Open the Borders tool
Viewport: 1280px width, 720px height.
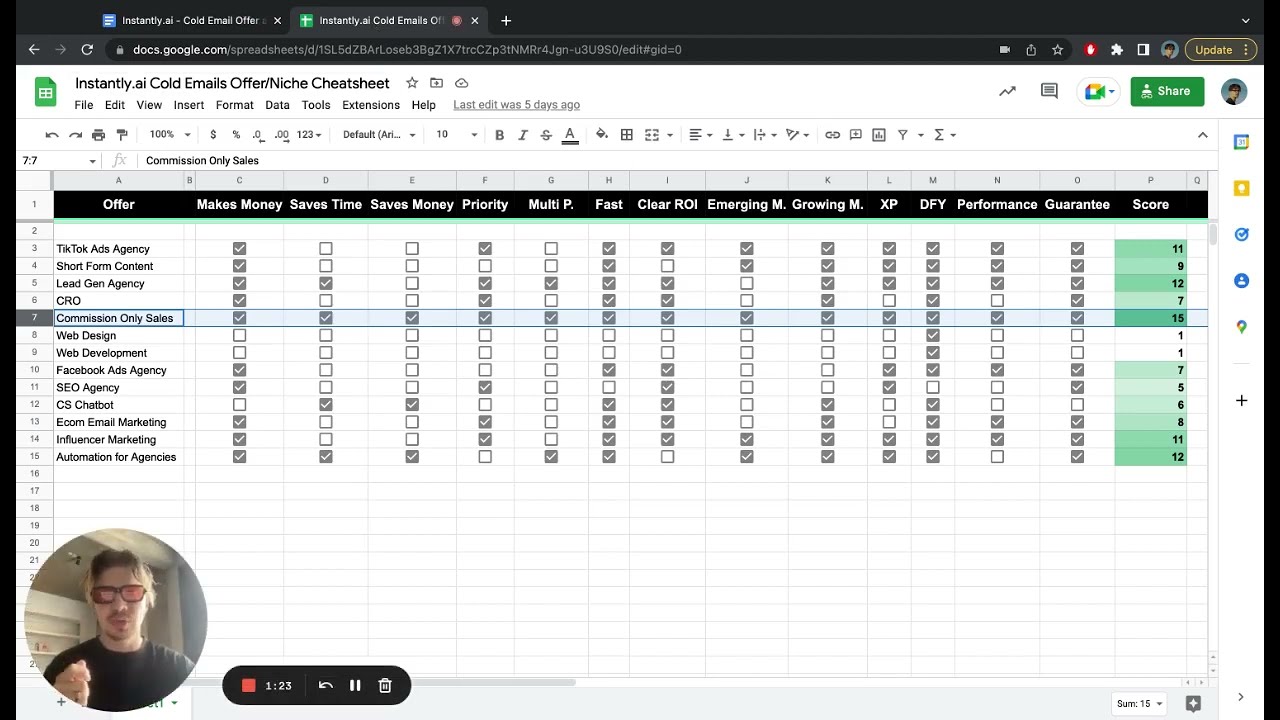pyautogui.click(x=626, y=135)
